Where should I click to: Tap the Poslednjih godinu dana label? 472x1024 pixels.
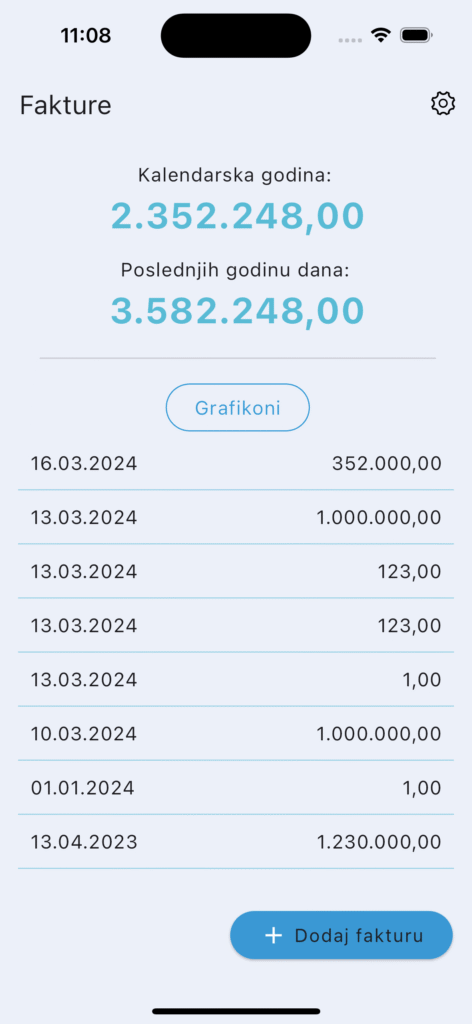pos(235,270)
